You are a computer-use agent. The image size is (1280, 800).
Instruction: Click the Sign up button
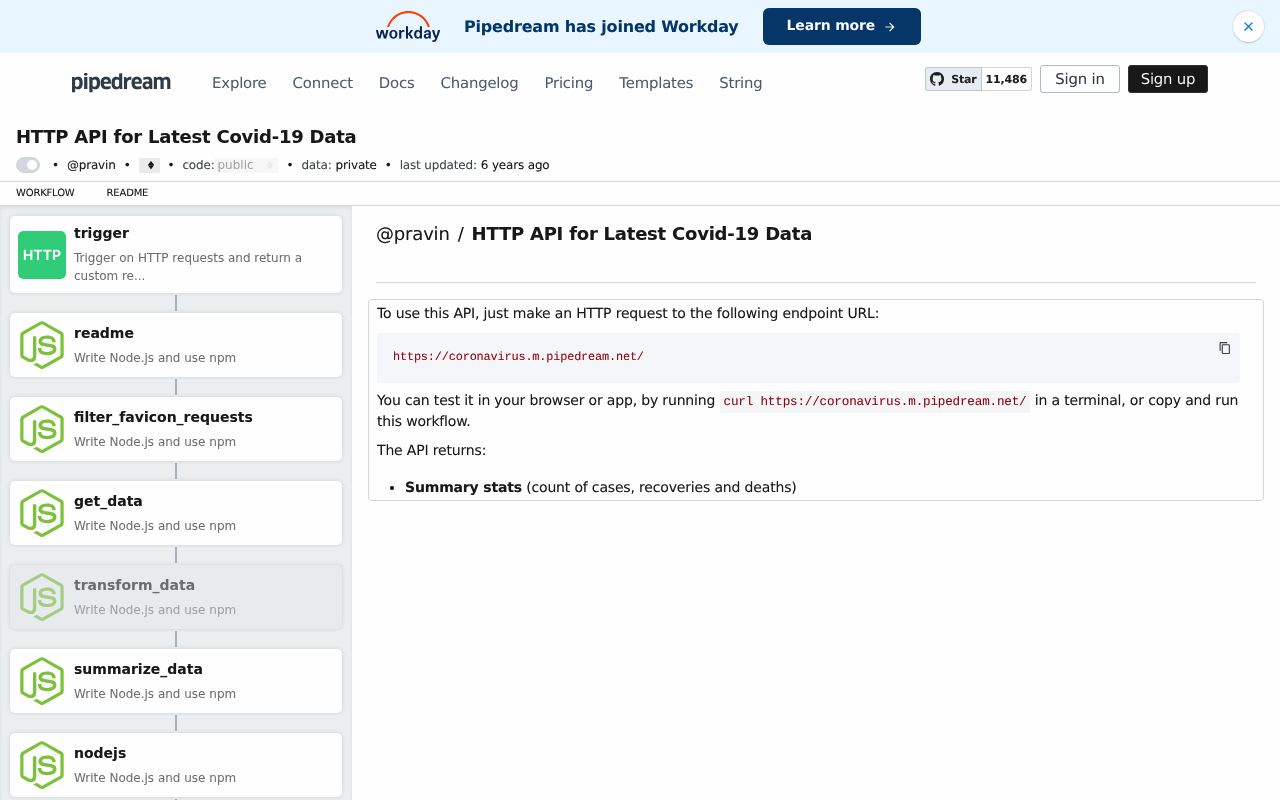(1168, 79)
